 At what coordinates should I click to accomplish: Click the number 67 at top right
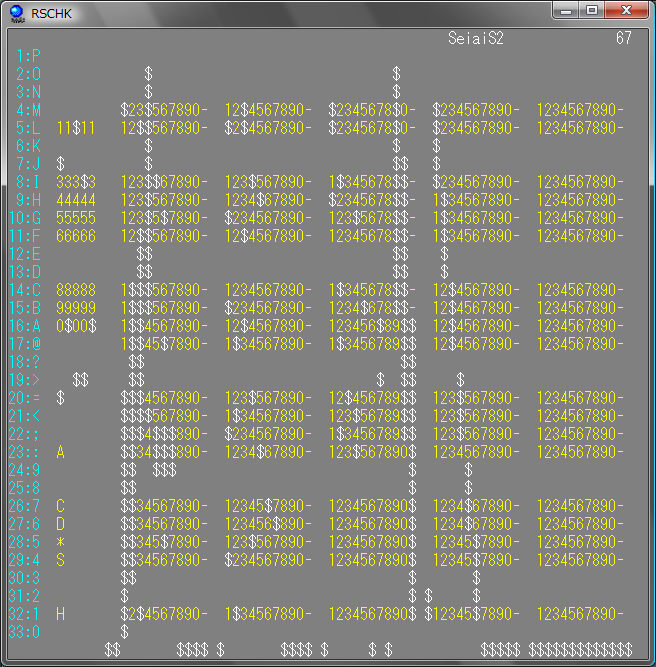(x=624, y=38)
